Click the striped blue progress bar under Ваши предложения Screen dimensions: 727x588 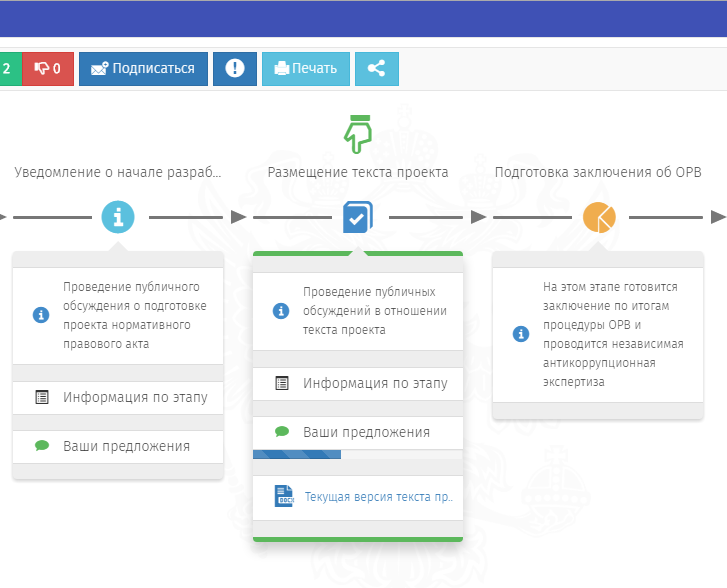click(x=297, y=454)
